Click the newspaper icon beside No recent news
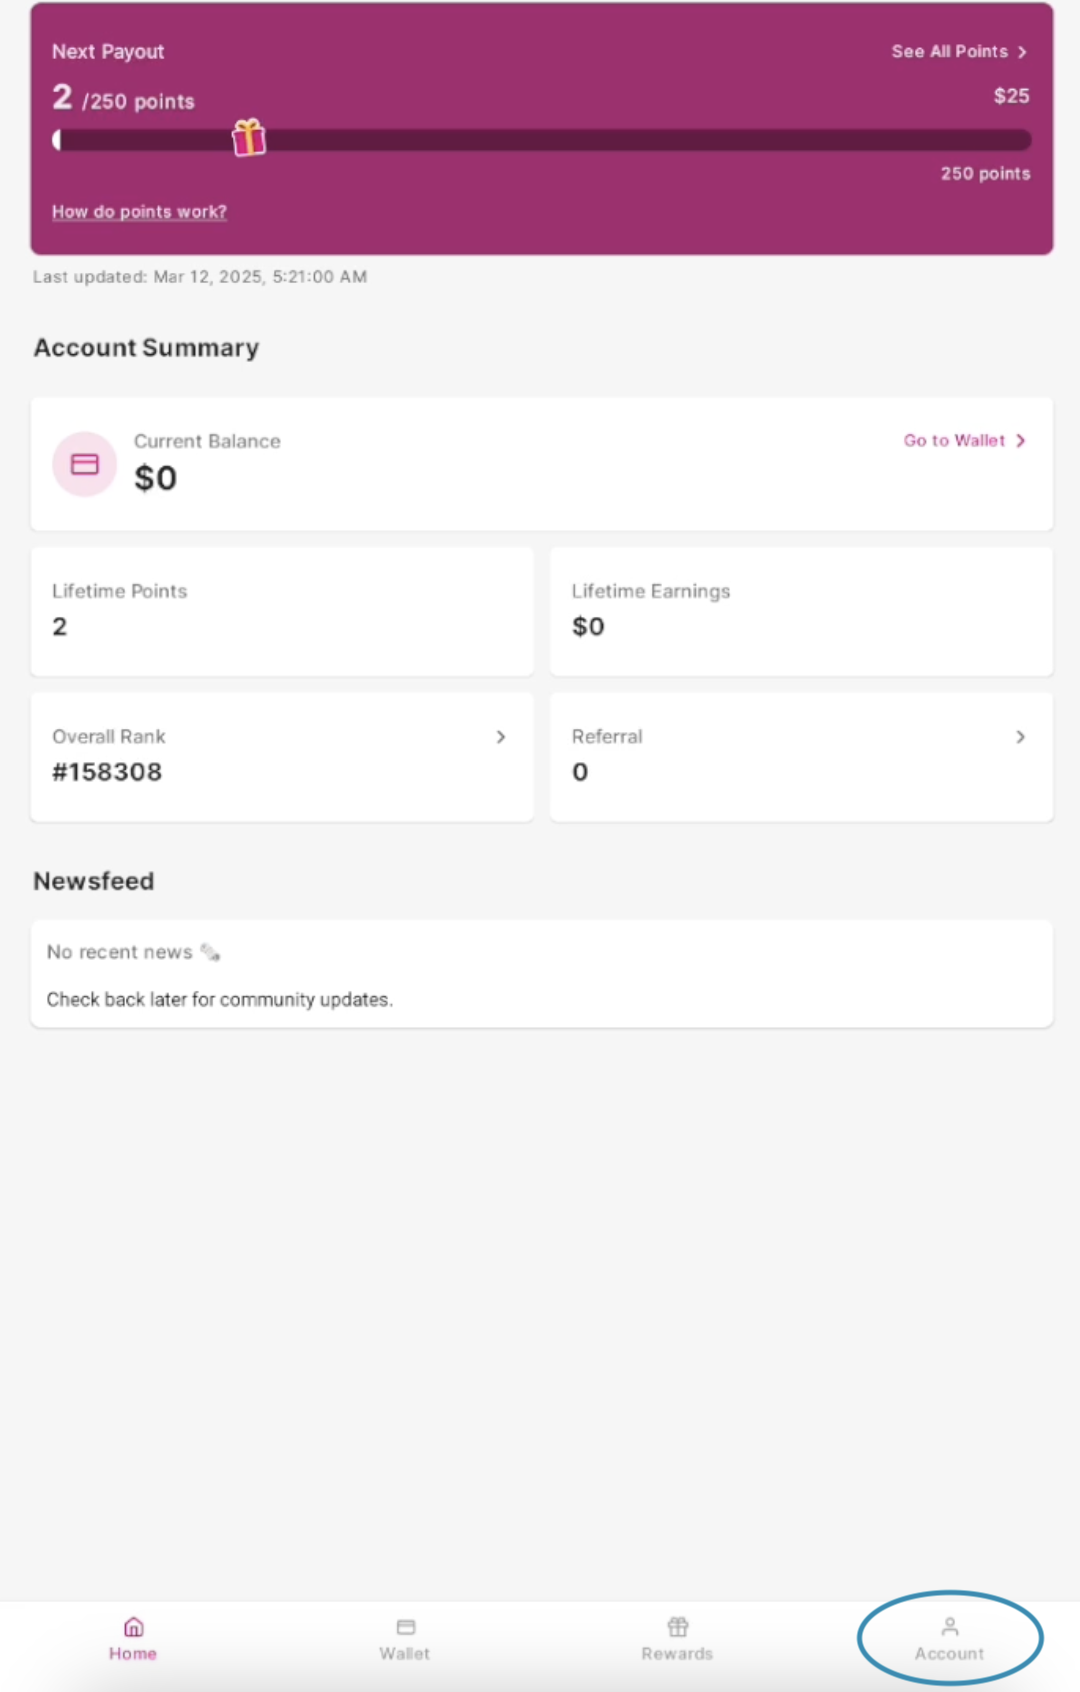The image size is (1080, 1692). pyautogui.click(x=210, y=952)
